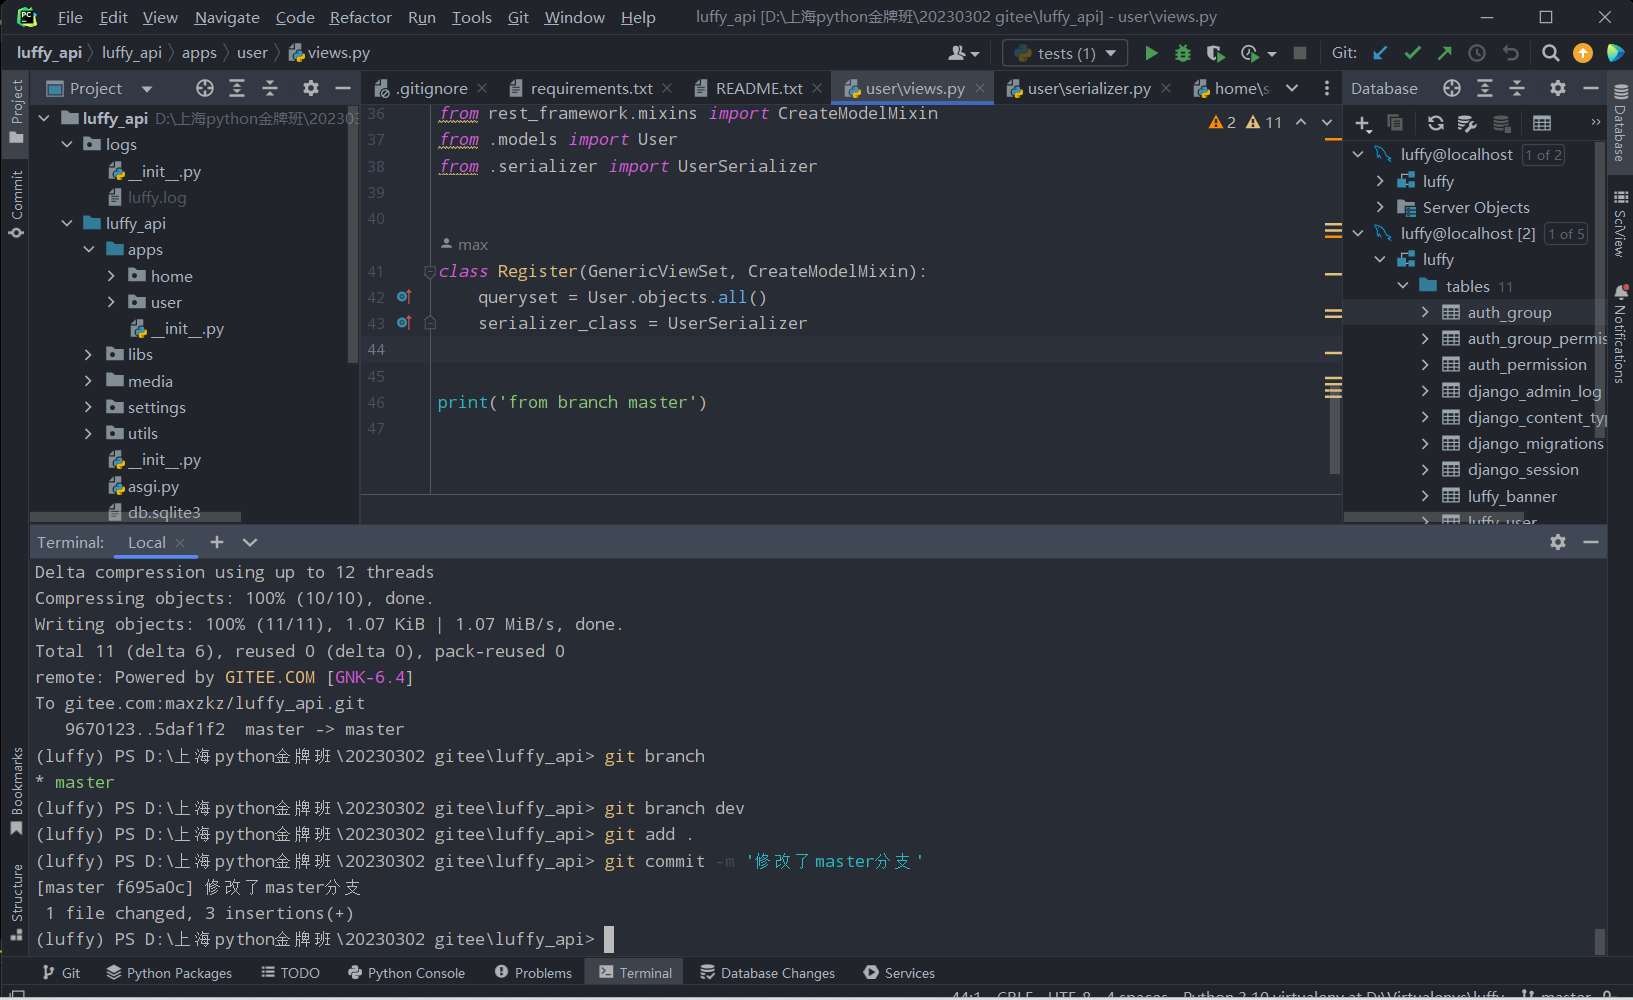Open database table view icon
The image size is (1633, 1000).
pyautogui.click(x=1542, y=123)
